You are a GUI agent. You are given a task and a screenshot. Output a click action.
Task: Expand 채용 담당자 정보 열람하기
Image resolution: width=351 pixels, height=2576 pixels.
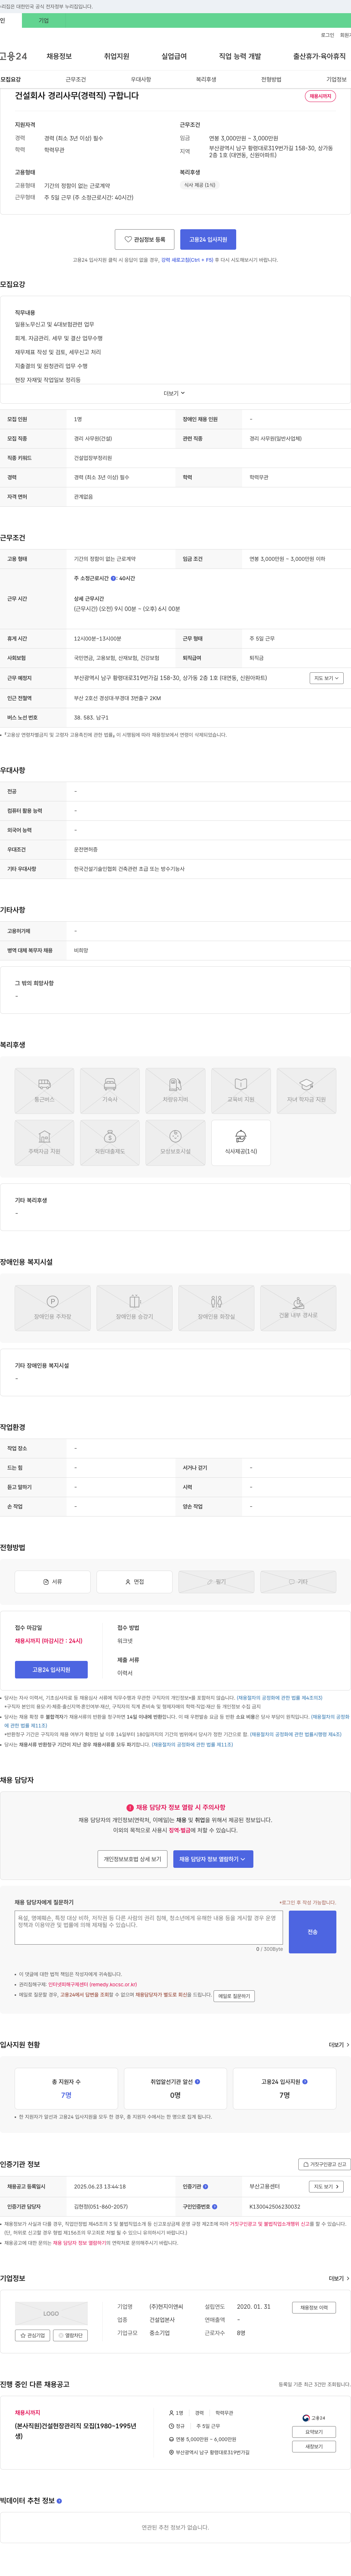(213, 1859)
